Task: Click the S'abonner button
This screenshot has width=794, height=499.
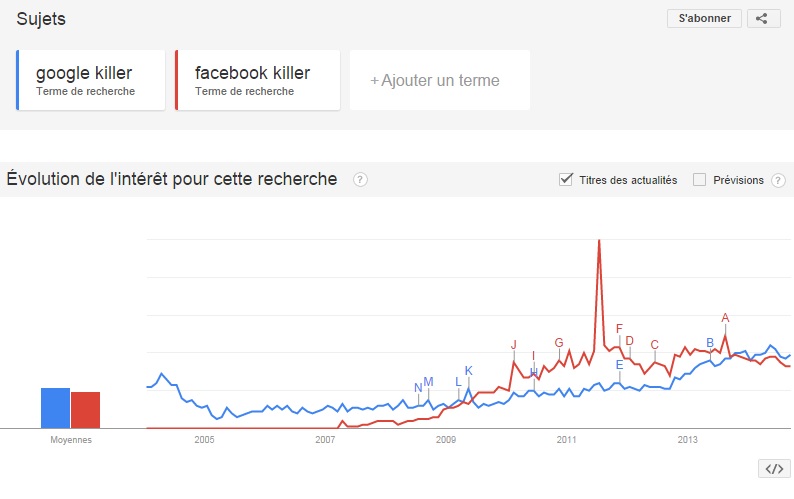Action: 704,18
